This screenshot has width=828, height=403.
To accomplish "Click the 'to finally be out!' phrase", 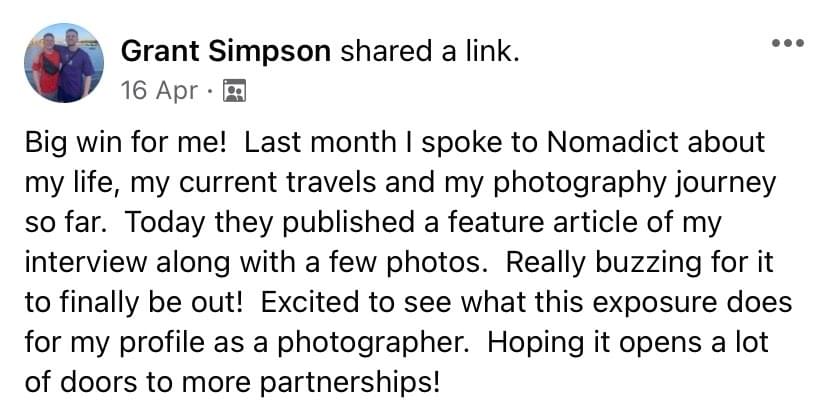I will tap(133, 303).
